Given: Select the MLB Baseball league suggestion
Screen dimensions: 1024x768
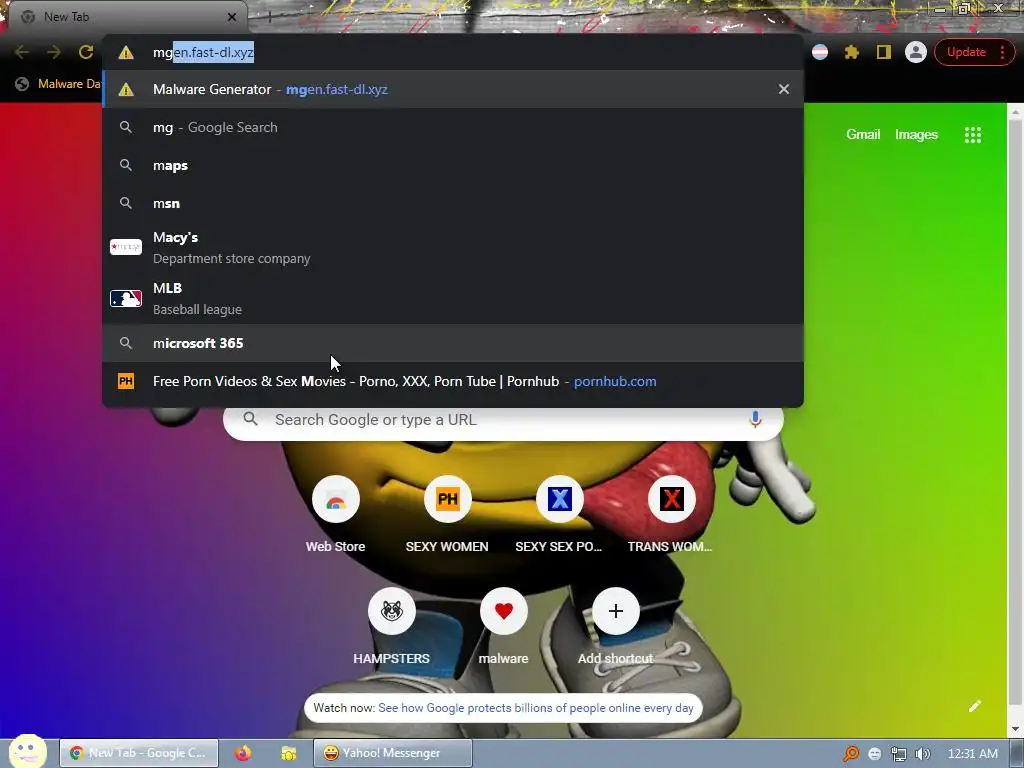Looking at the screenshot, I should tap(453, 298).
